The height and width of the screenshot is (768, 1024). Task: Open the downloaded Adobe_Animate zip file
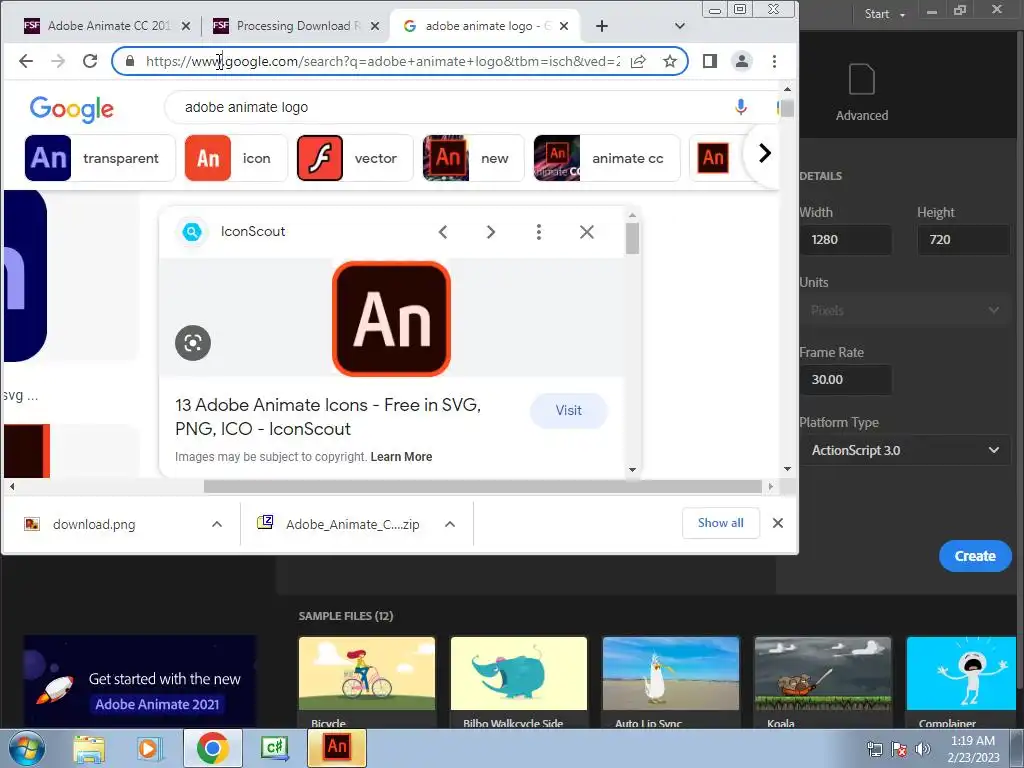338,524
